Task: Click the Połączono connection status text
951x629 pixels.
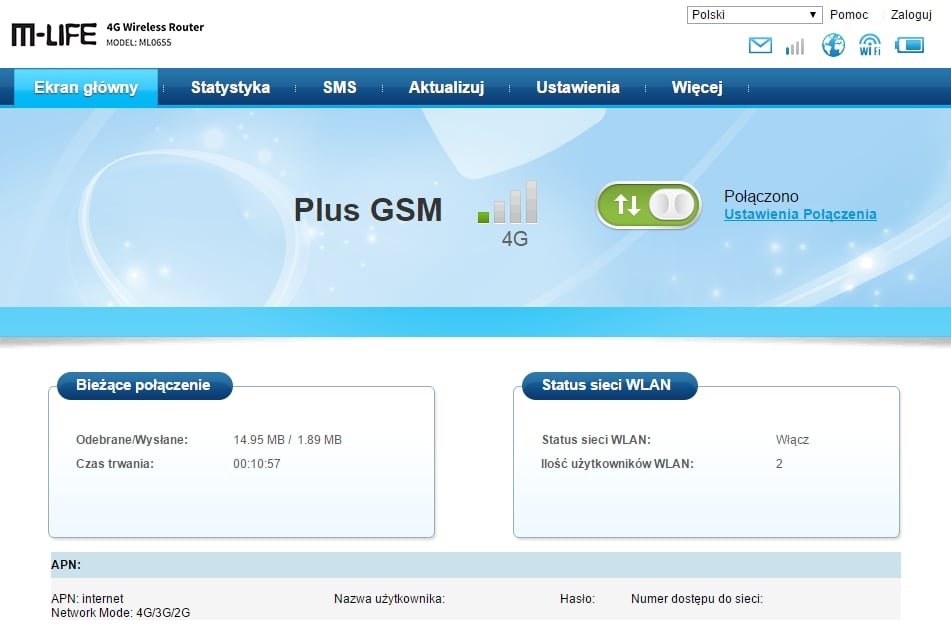Action: point(761,196)
